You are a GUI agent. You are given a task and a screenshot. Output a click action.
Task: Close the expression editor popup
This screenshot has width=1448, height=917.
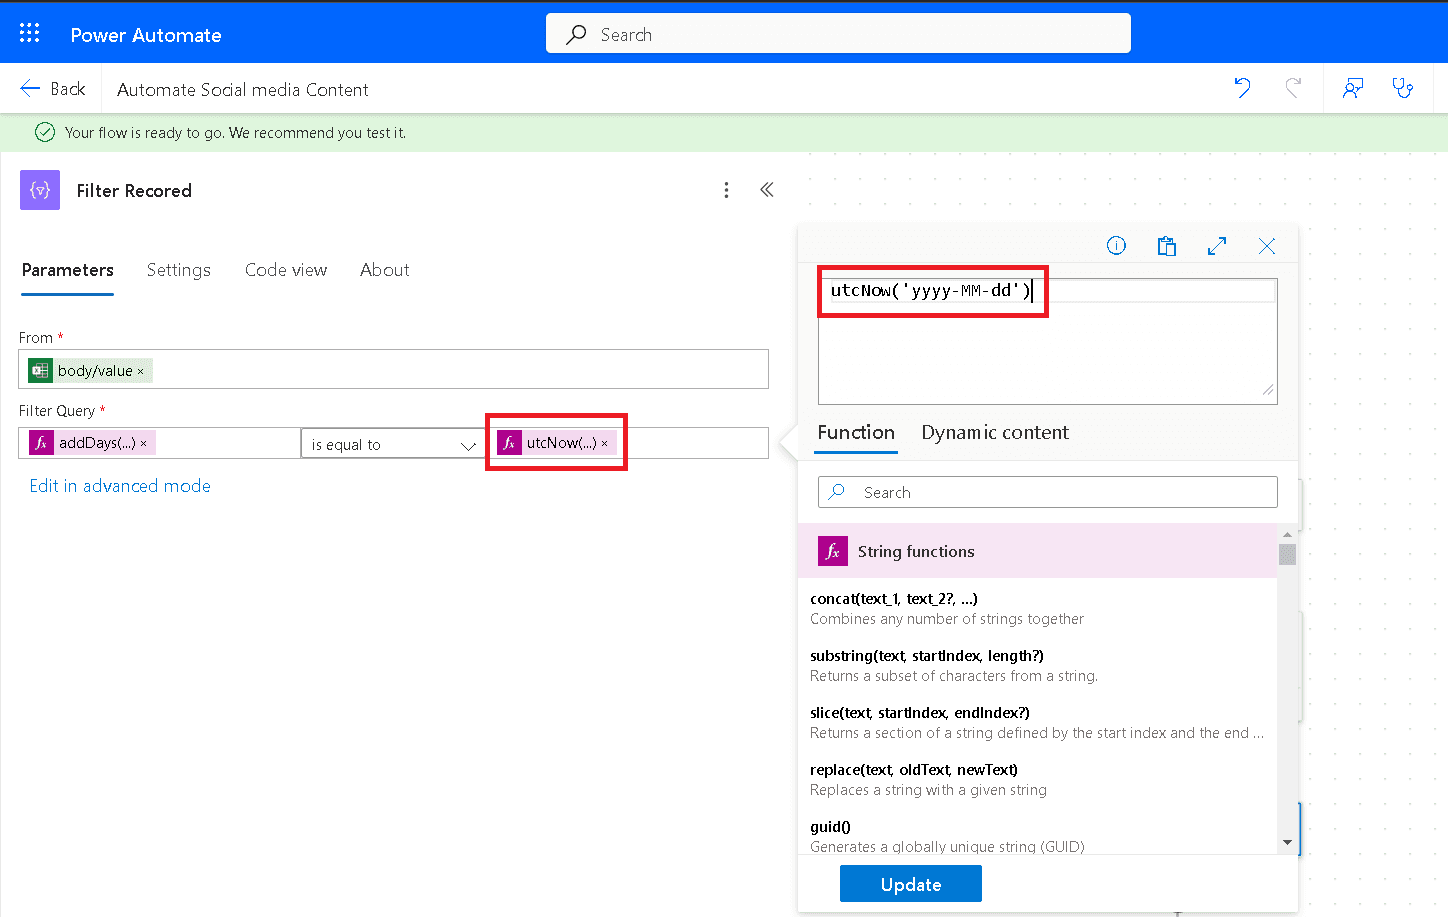coord(1267,246)
